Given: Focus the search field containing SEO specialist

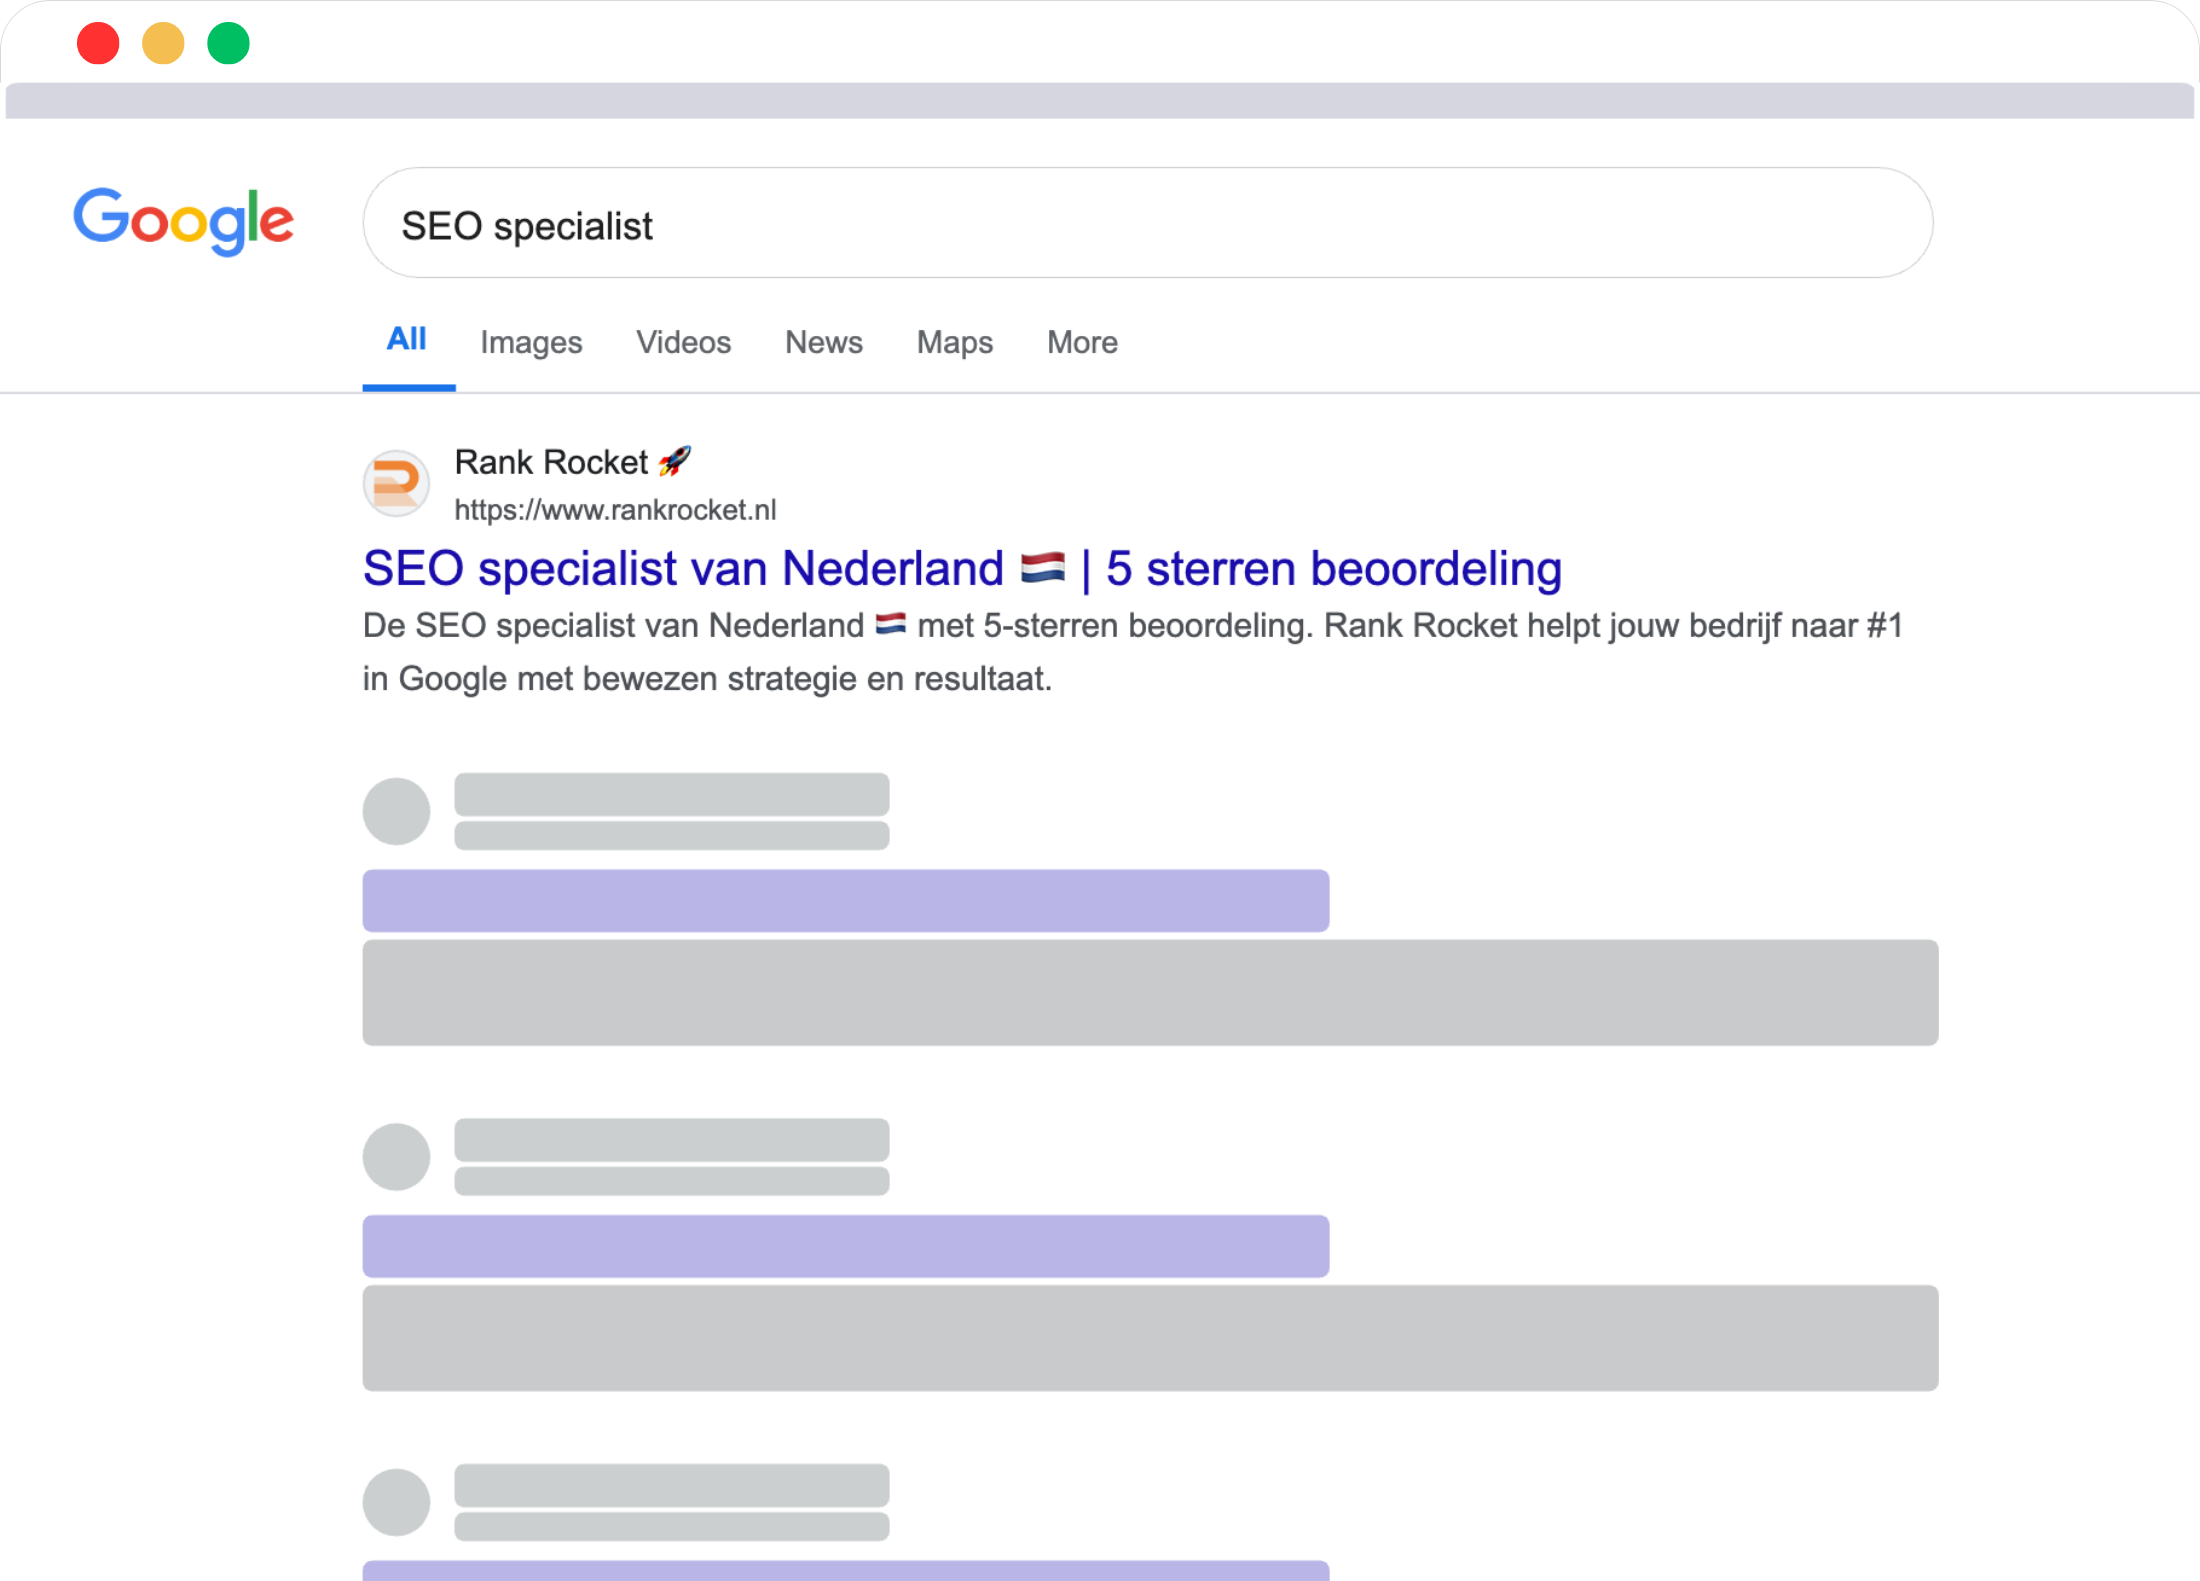Looking at the screenshot, I should pyautogui.click(x=1148, y=223).
